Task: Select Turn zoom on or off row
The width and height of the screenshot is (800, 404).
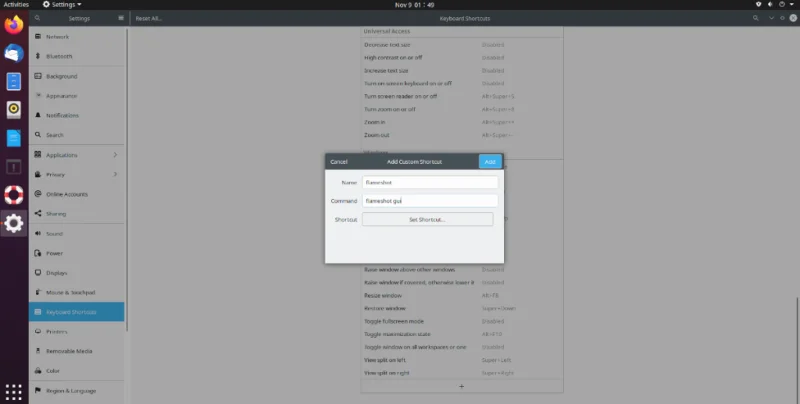Action: point(462,109)
